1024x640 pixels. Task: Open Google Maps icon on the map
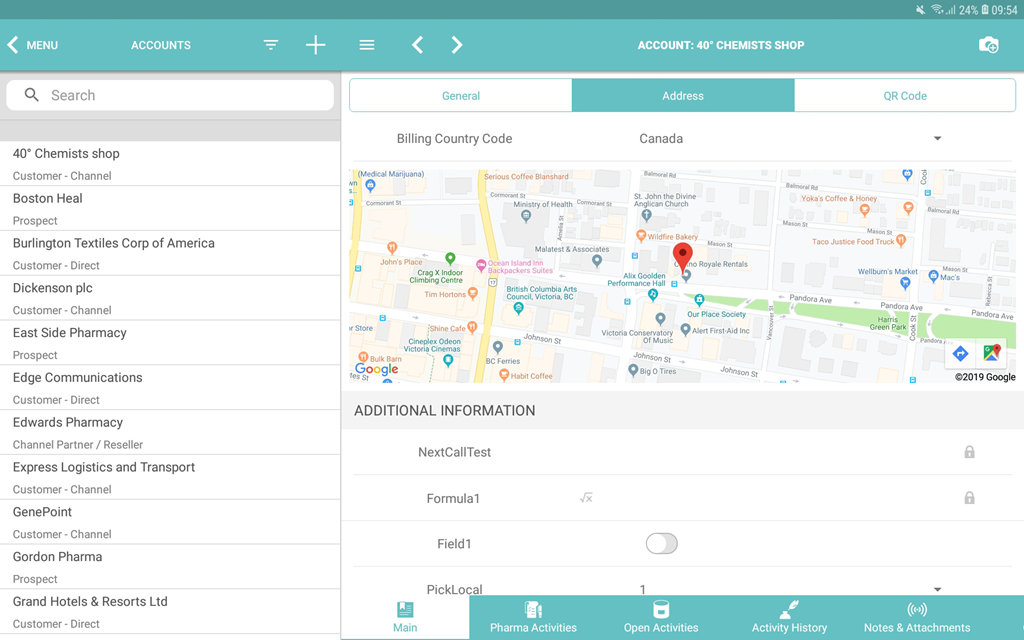991,353
